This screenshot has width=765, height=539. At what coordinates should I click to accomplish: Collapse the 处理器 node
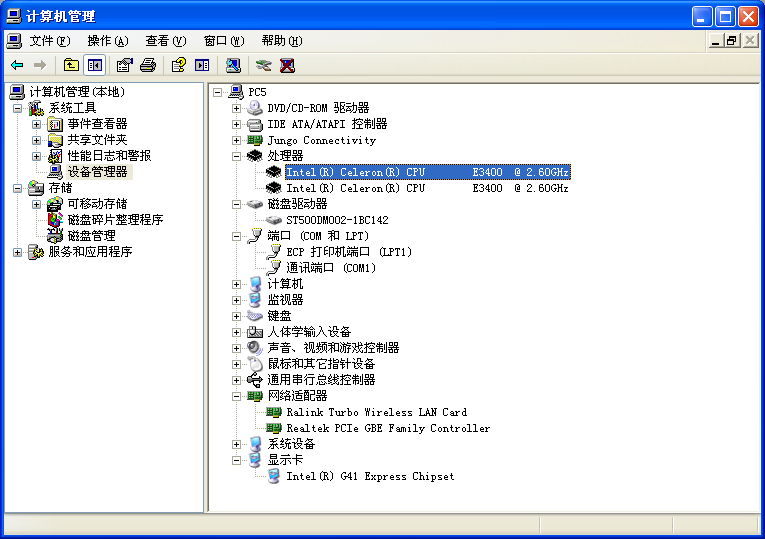237,156
